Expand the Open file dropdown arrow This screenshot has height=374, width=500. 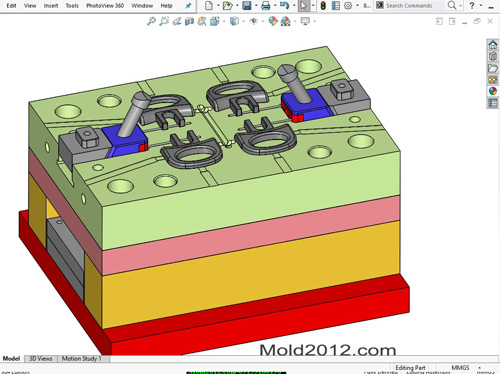tap(237, 6)
